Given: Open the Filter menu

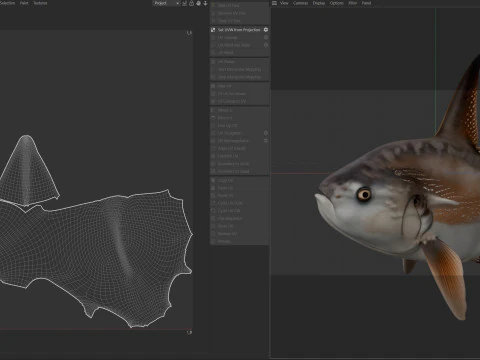Looking at the screenshot, I should 353,3.
